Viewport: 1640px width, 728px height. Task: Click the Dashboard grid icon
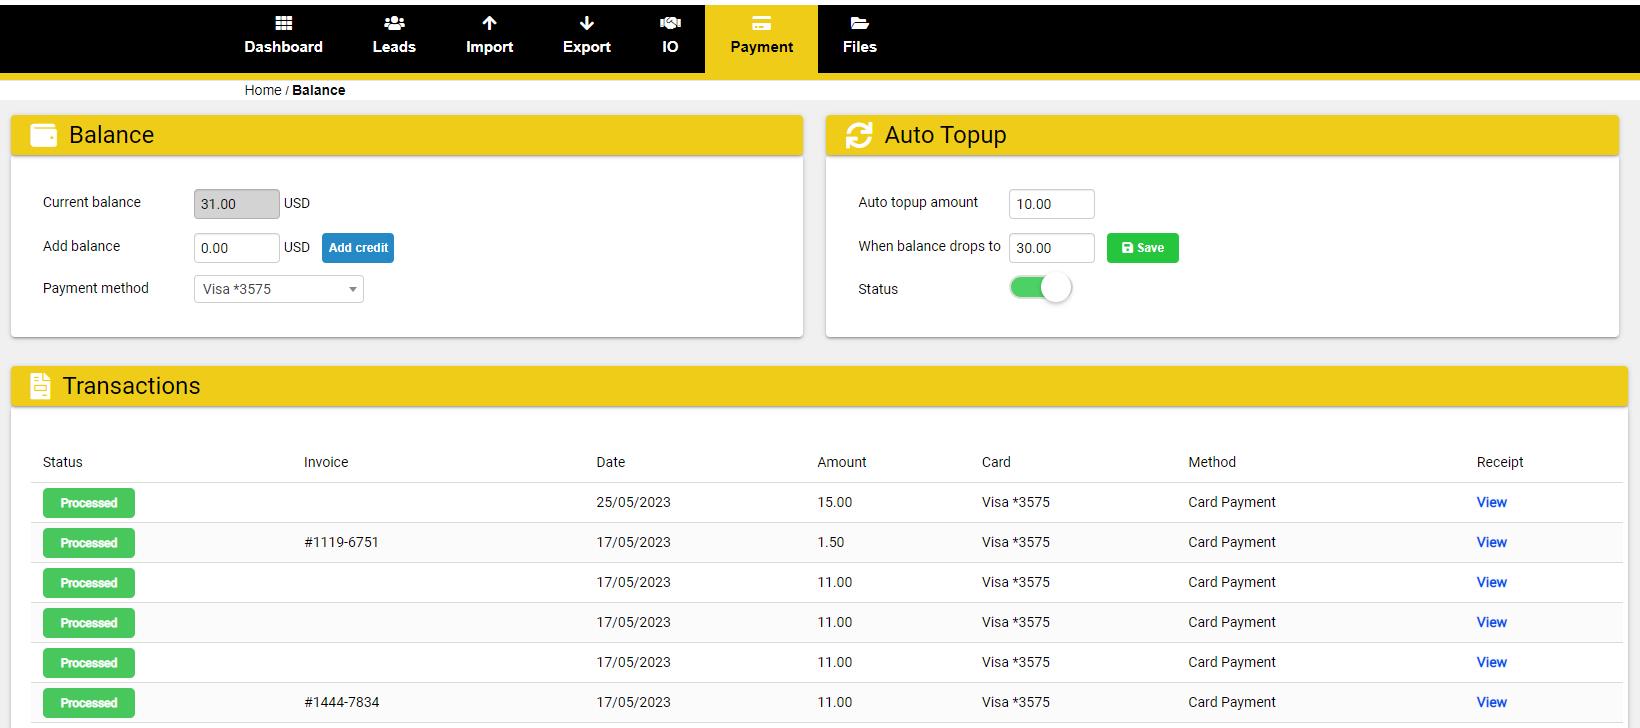[284, 23]
